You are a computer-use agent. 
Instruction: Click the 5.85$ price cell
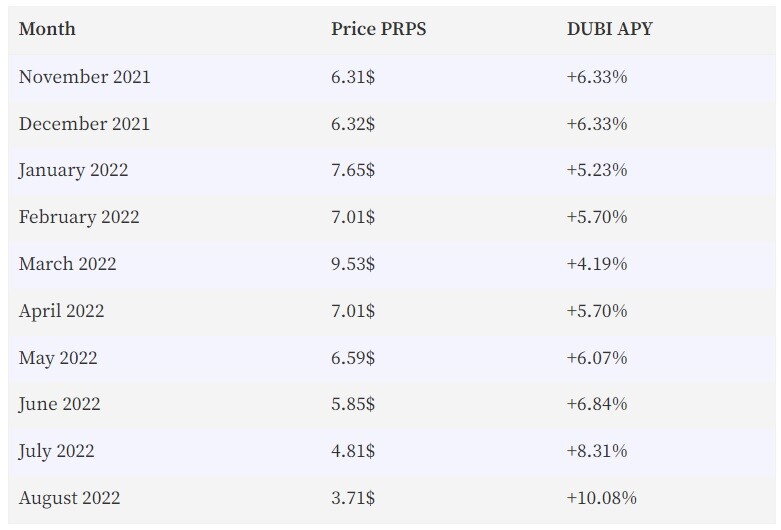pos(353,404)
